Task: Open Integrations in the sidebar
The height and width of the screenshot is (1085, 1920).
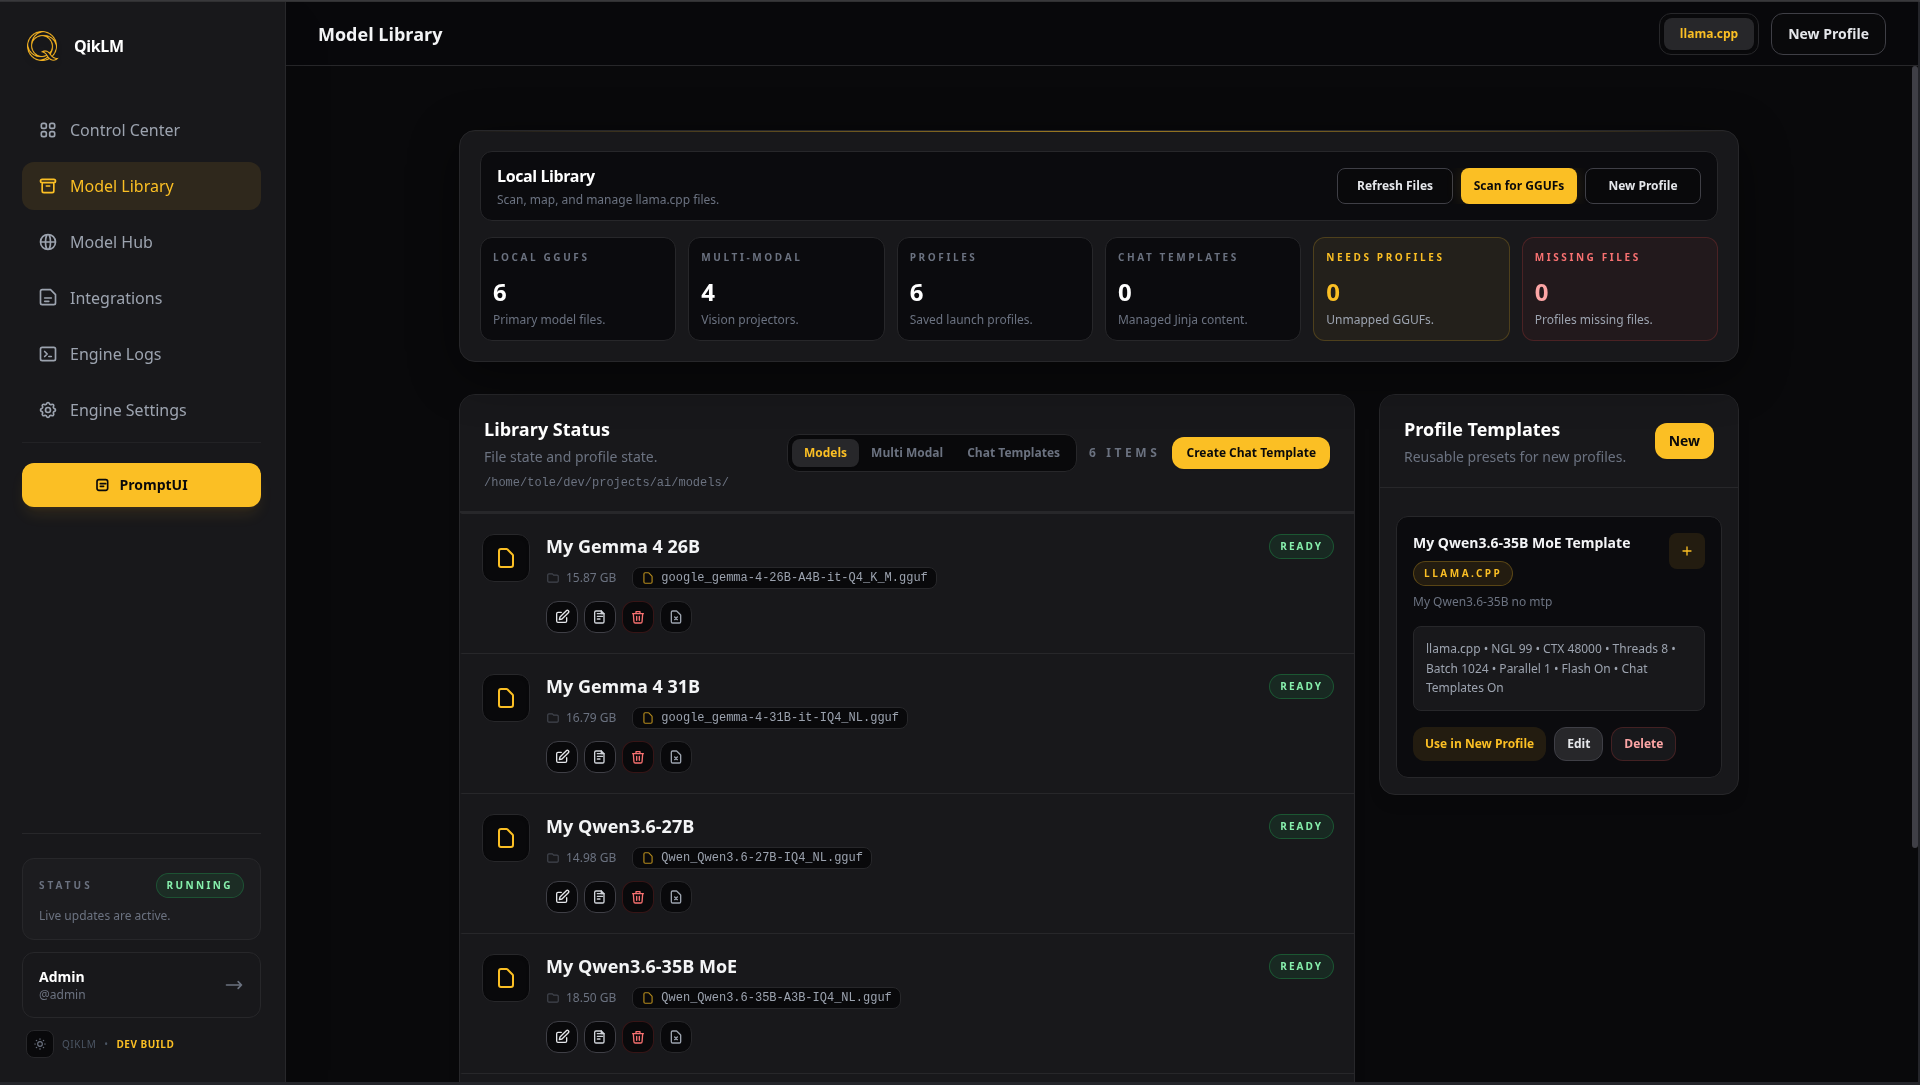Action: tap(141, 298)
